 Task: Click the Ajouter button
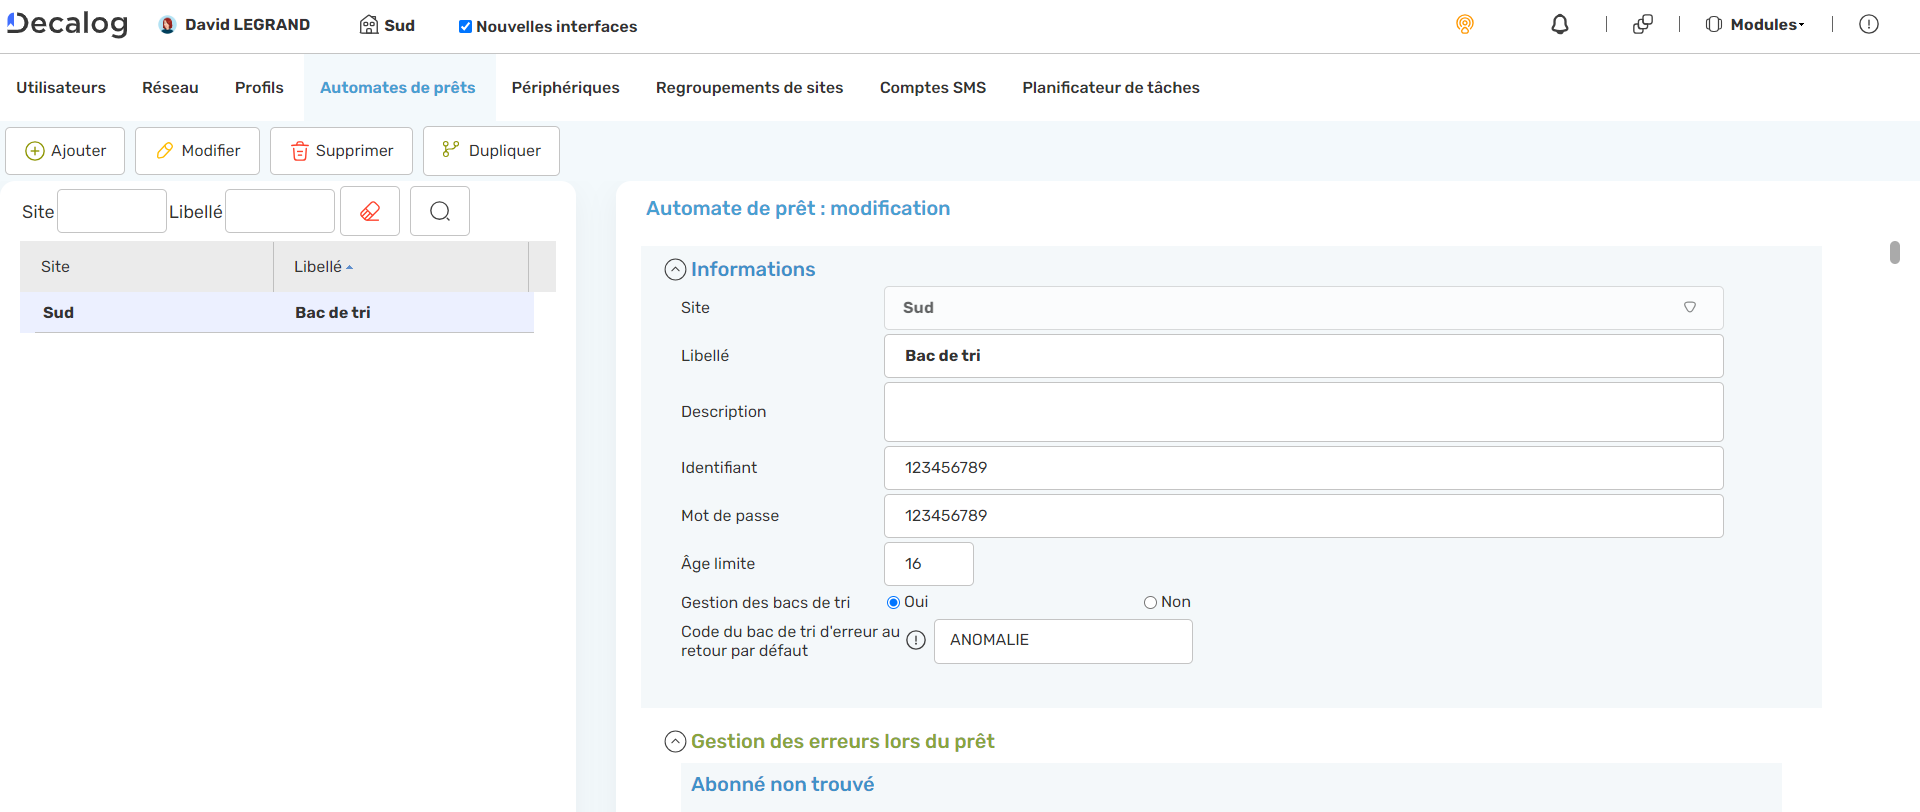coord(65,151)
